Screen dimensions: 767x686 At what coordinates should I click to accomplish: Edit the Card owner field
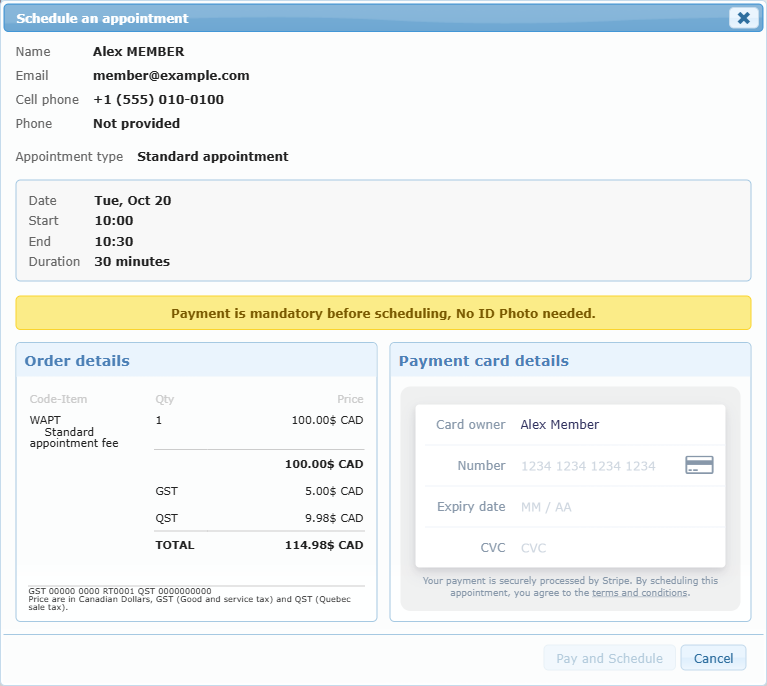tap(620, 425)
